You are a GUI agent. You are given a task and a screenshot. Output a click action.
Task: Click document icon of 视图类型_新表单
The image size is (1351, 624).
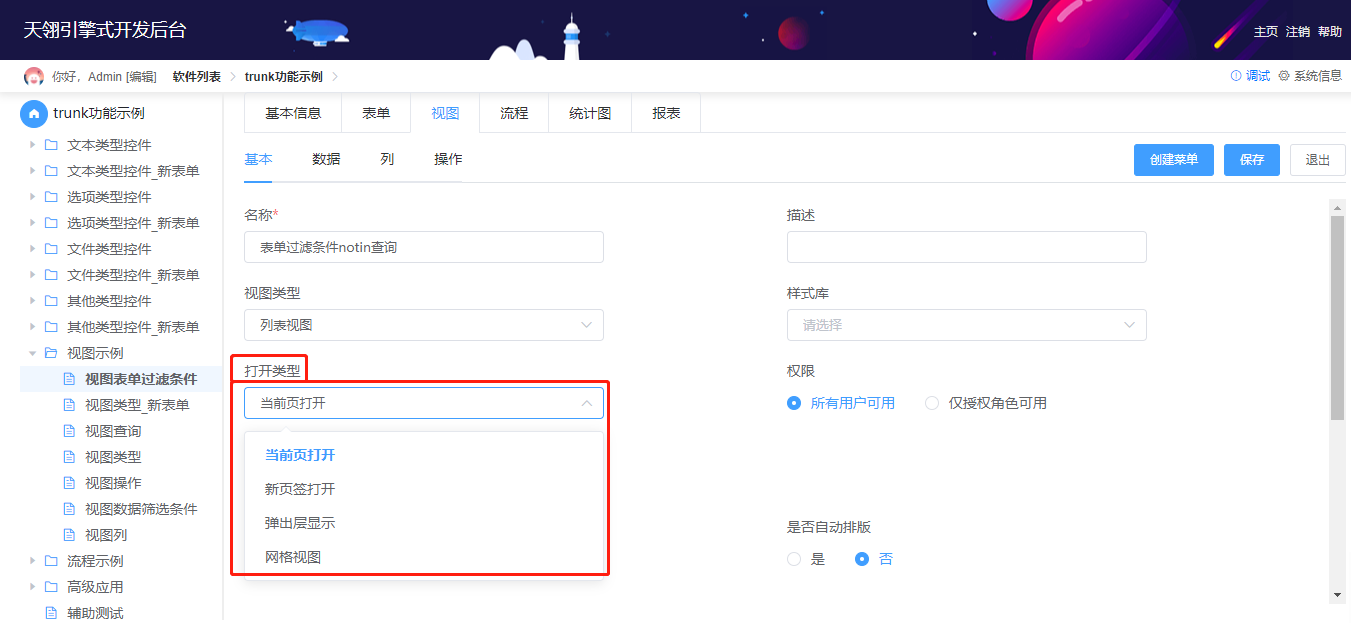[x=69, y=405]
